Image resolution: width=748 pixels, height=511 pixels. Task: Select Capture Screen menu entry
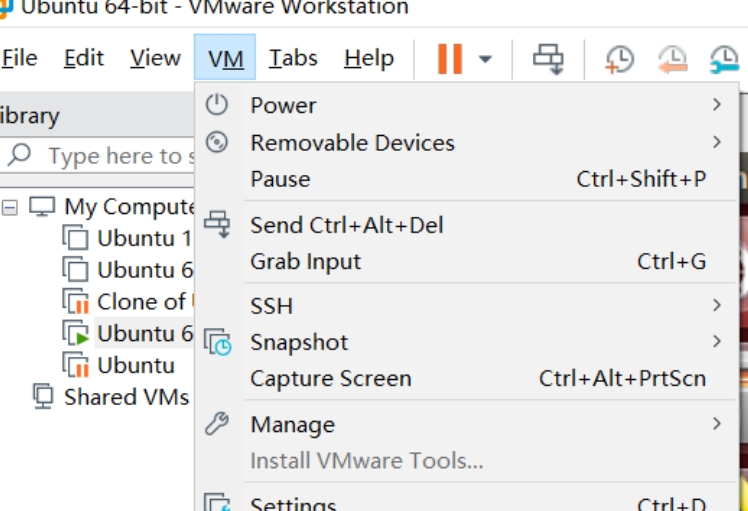click(467, 379)
